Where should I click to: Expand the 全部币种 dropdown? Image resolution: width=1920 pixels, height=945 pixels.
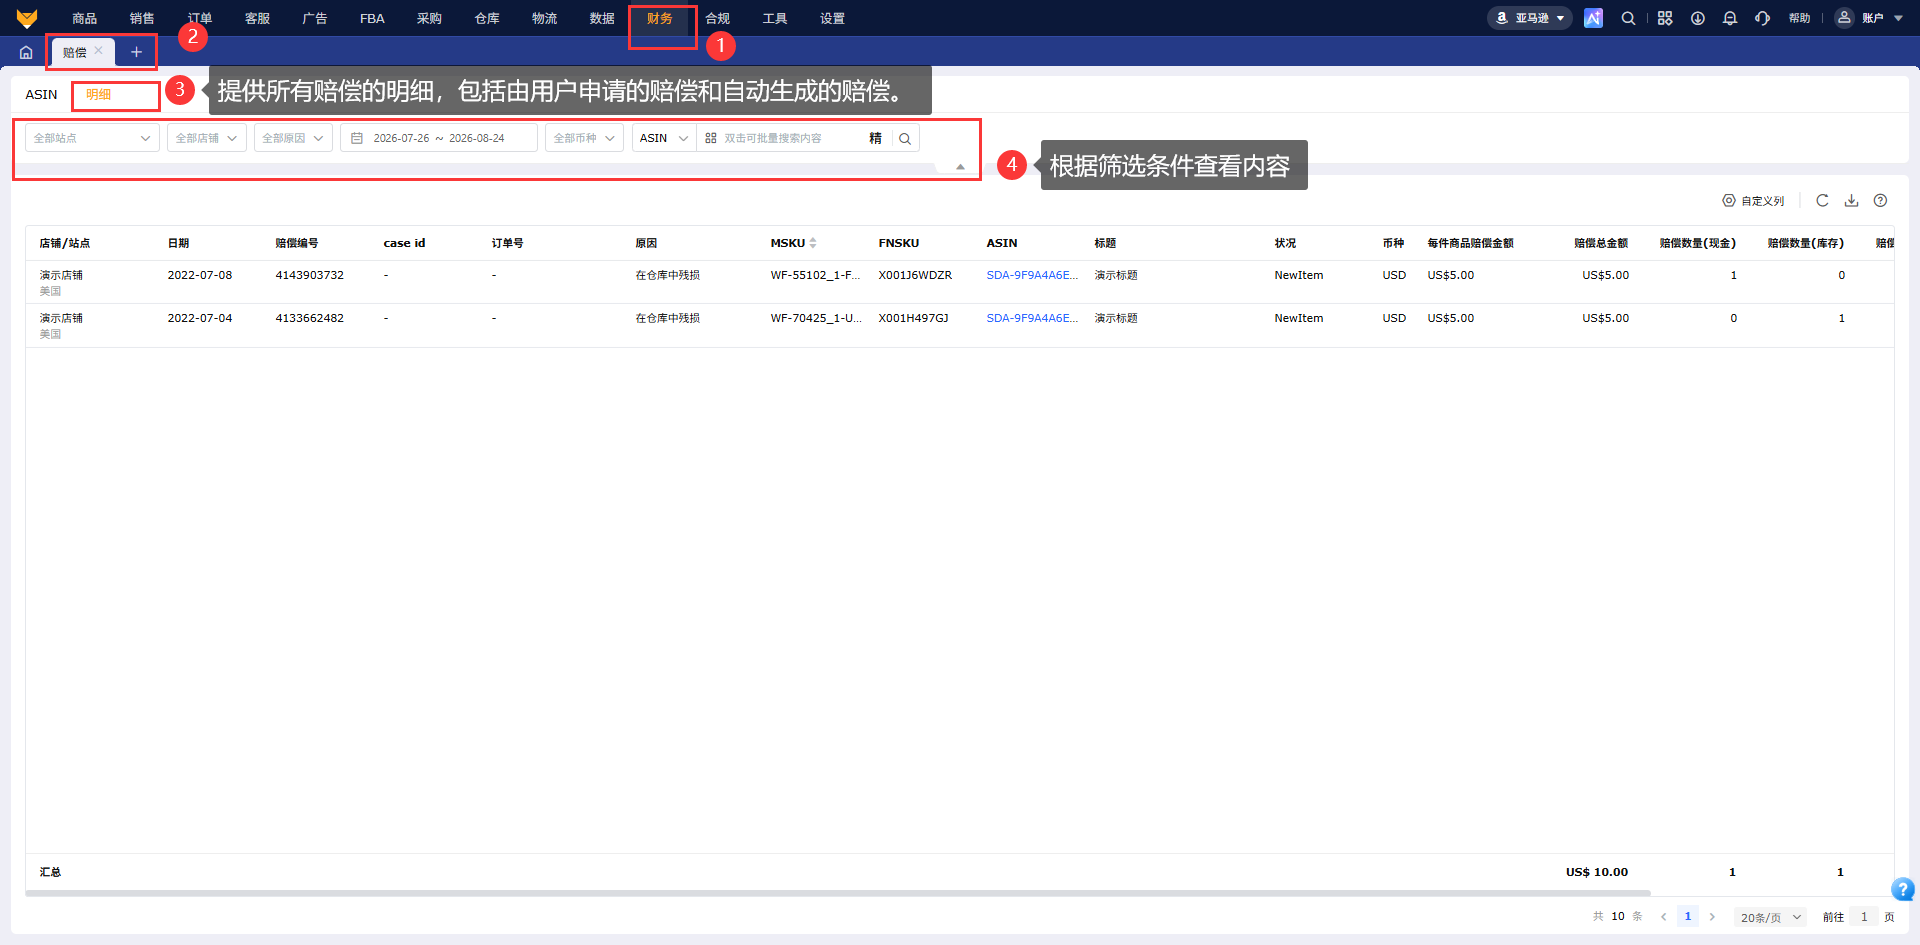pyautogui.click(x=585, y=138)
